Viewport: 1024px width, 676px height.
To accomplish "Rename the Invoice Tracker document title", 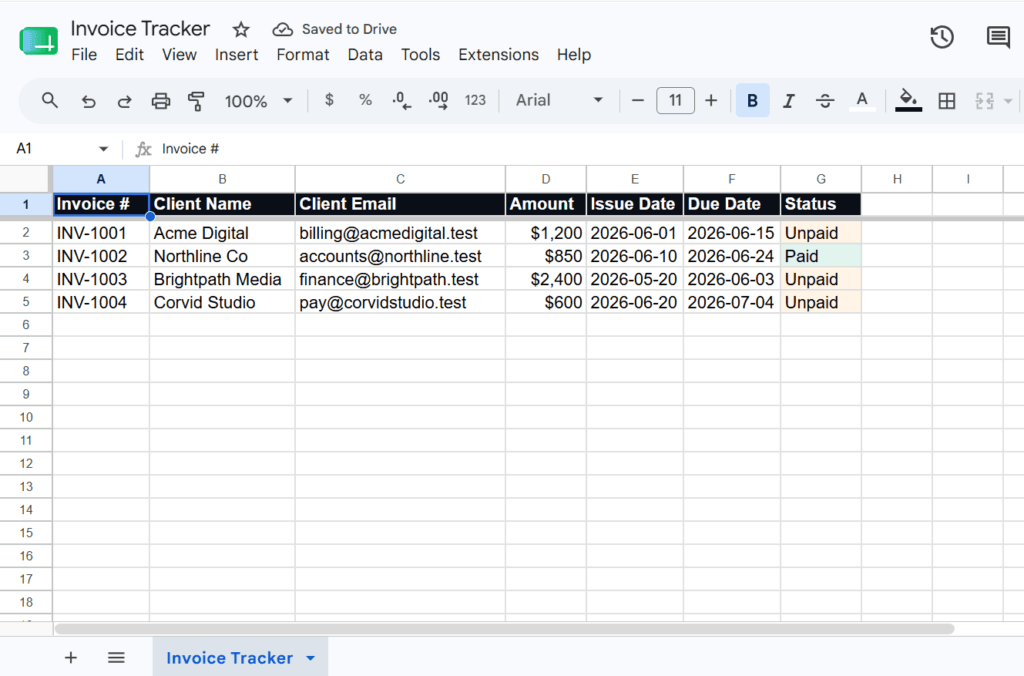I will tap(140, 29).
